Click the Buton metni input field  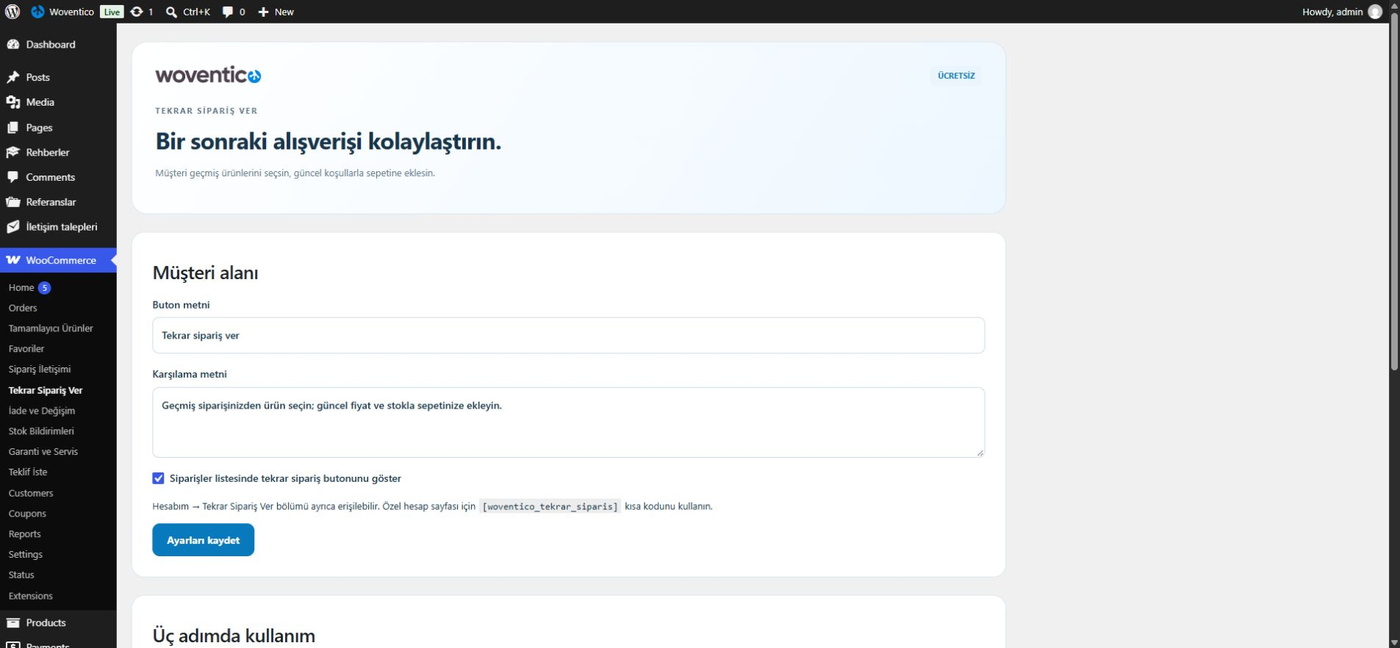pyautogui.click(x=568, y=335)
